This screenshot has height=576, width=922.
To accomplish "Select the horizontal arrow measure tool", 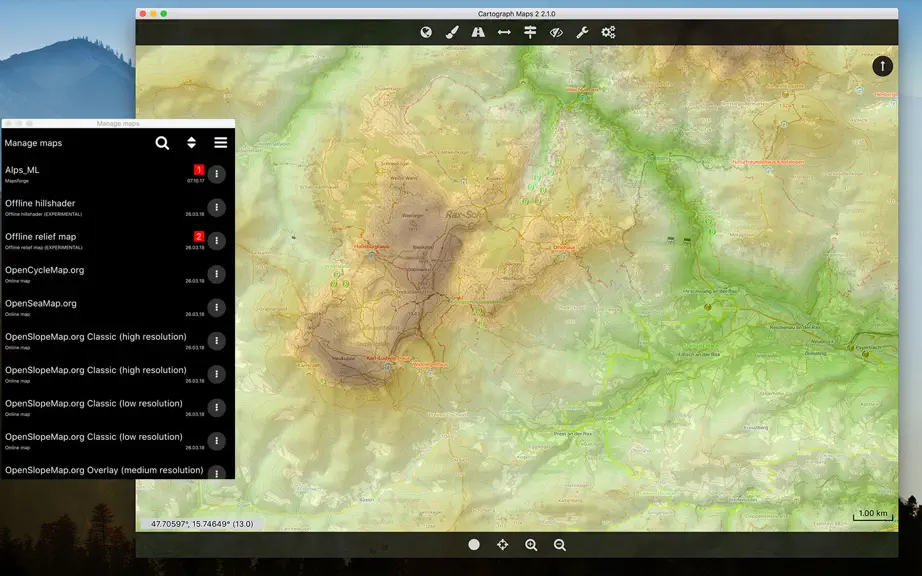I will 504,32.
